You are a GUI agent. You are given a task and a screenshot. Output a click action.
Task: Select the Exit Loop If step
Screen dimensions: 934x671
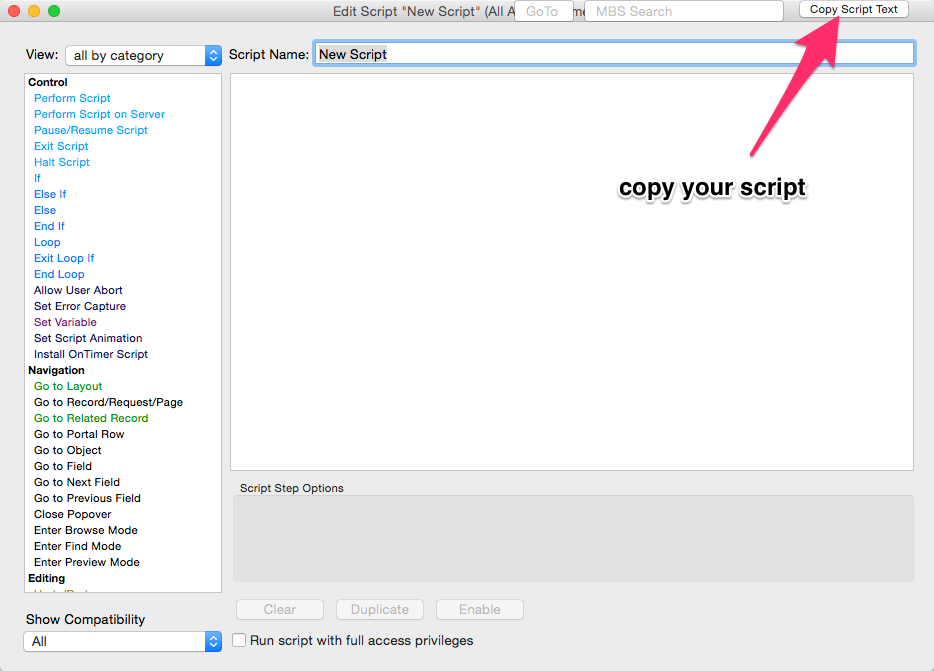click(64, 258)
